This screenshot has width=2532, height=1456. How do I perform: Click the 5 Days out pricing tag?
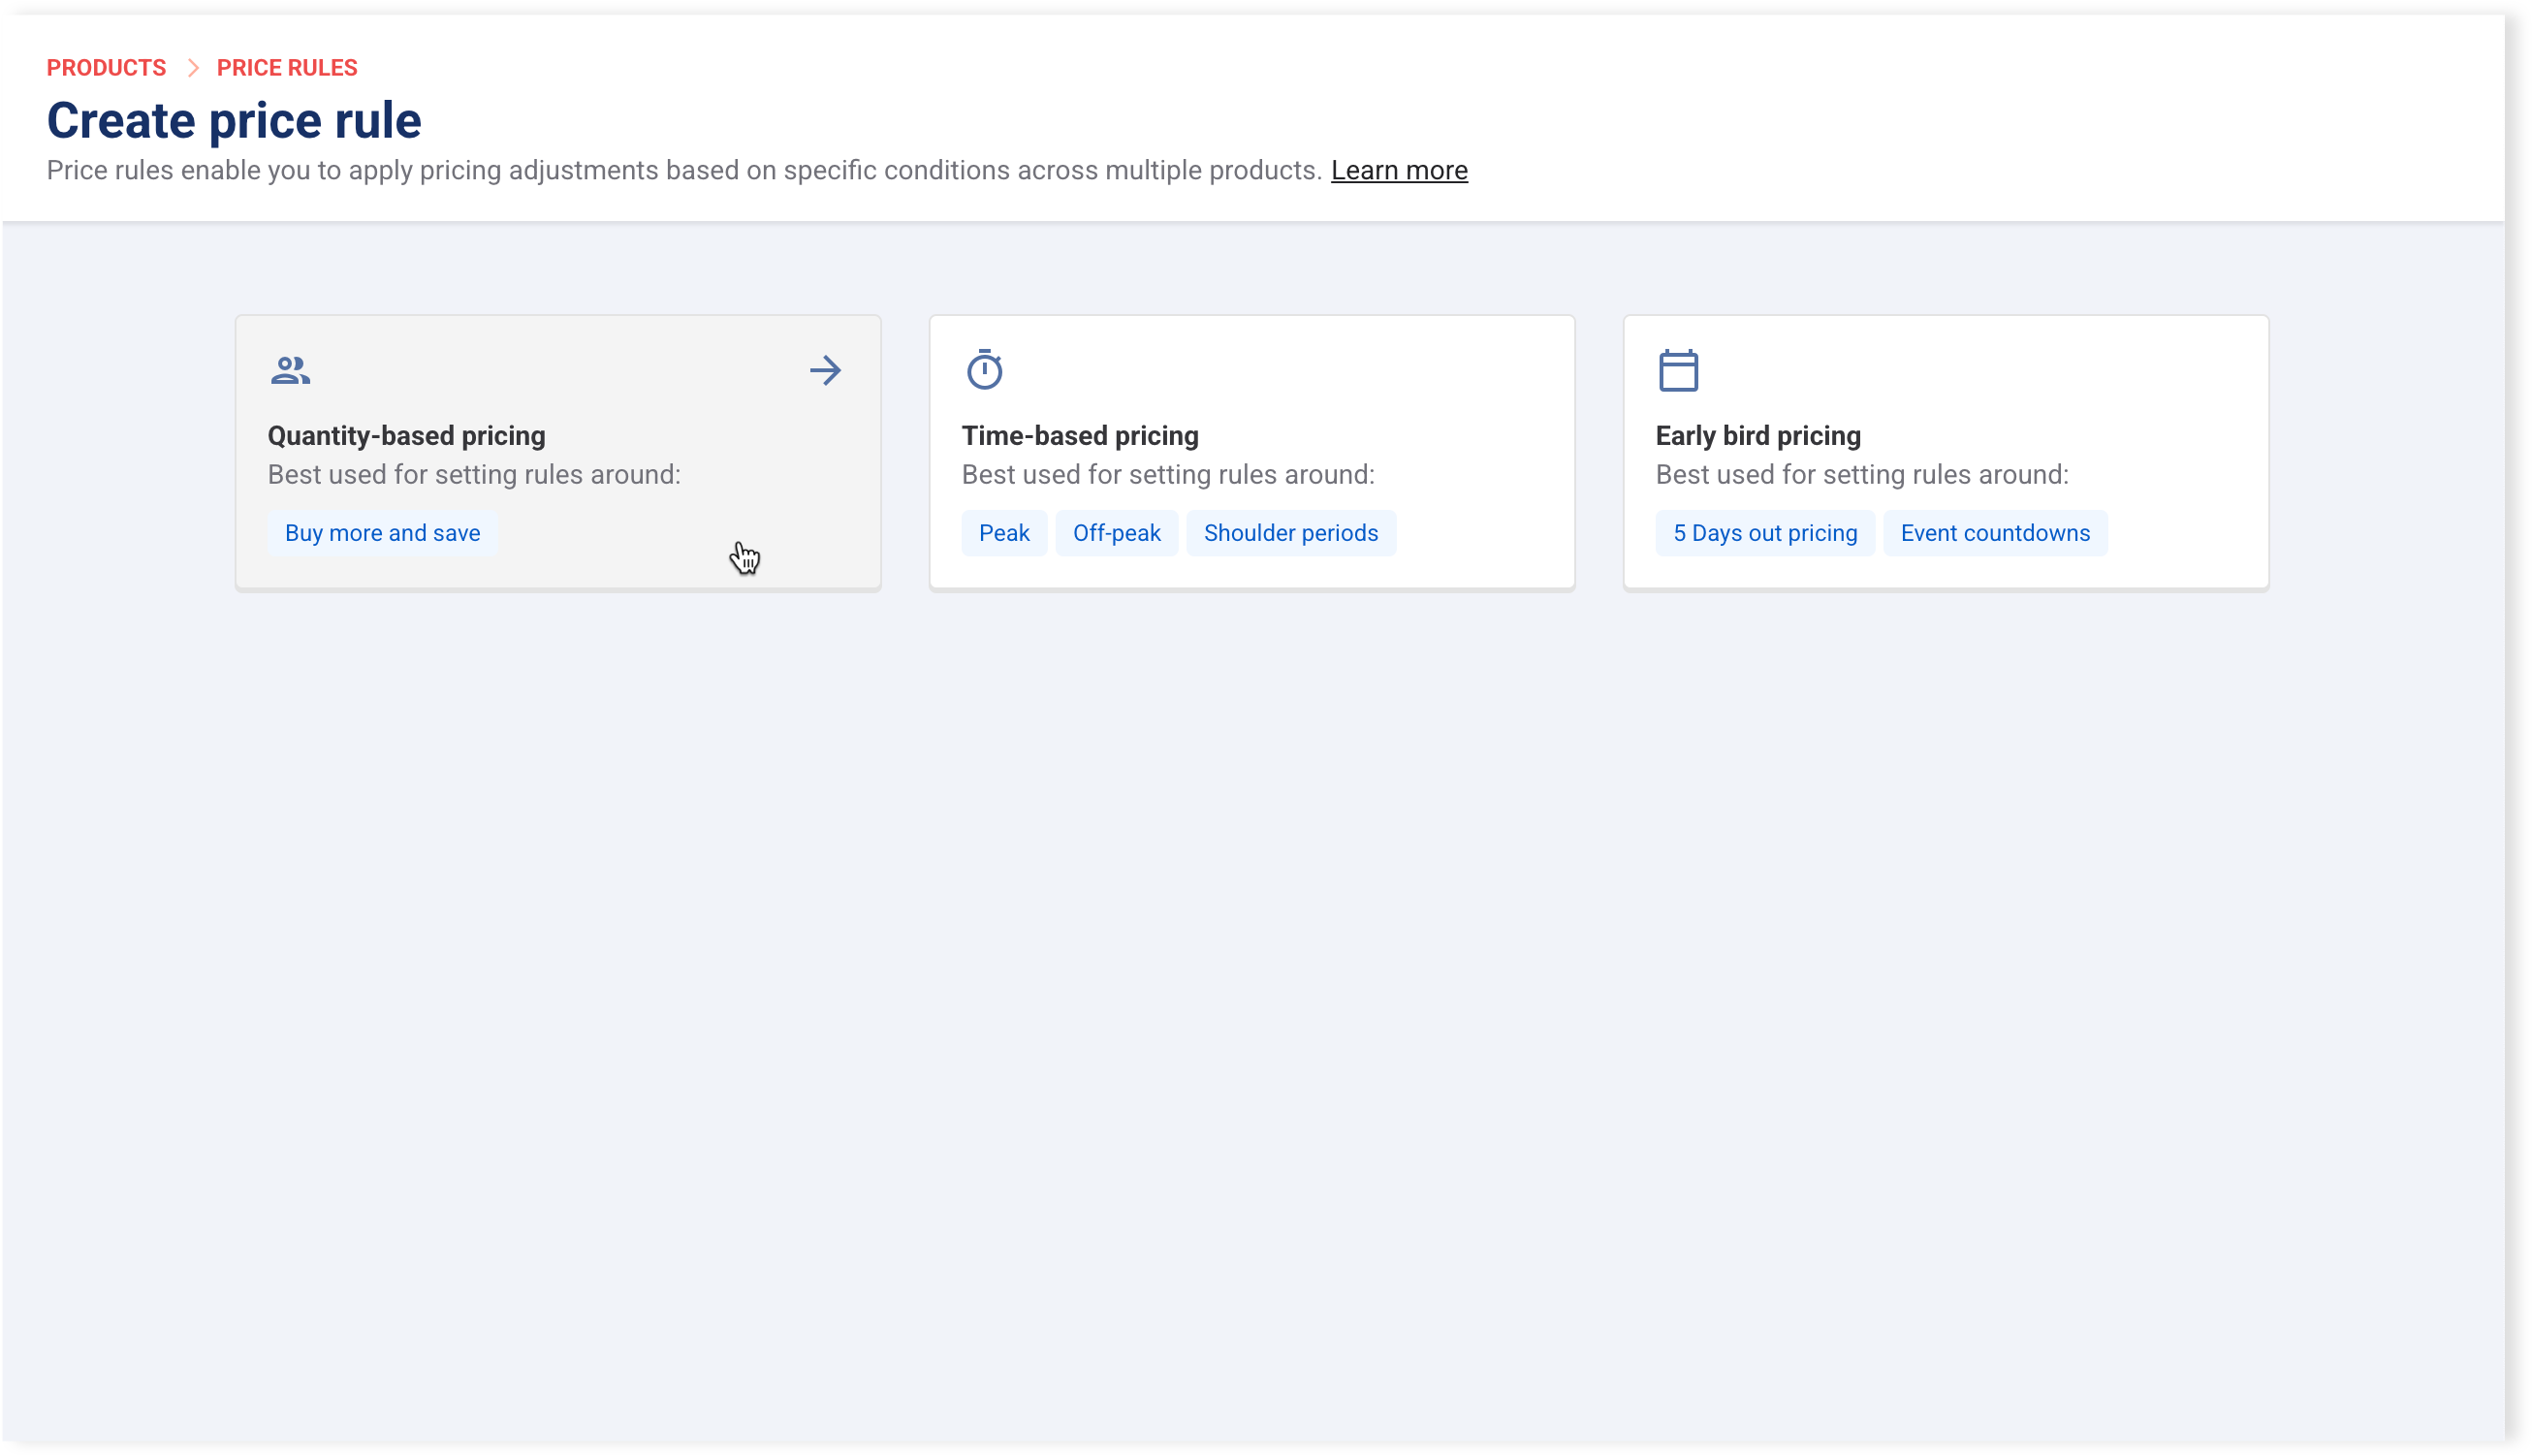(1764, 533)
